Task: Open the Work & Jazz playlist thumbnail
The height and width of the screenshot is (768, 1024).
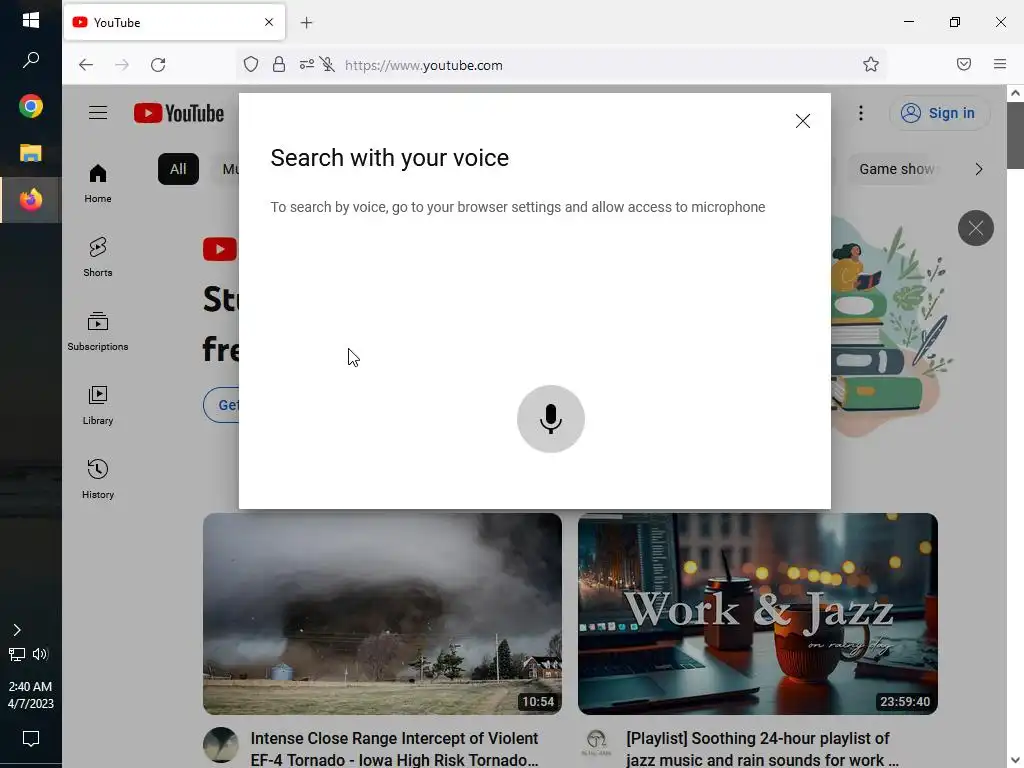Action: click(x=758, y=613)
